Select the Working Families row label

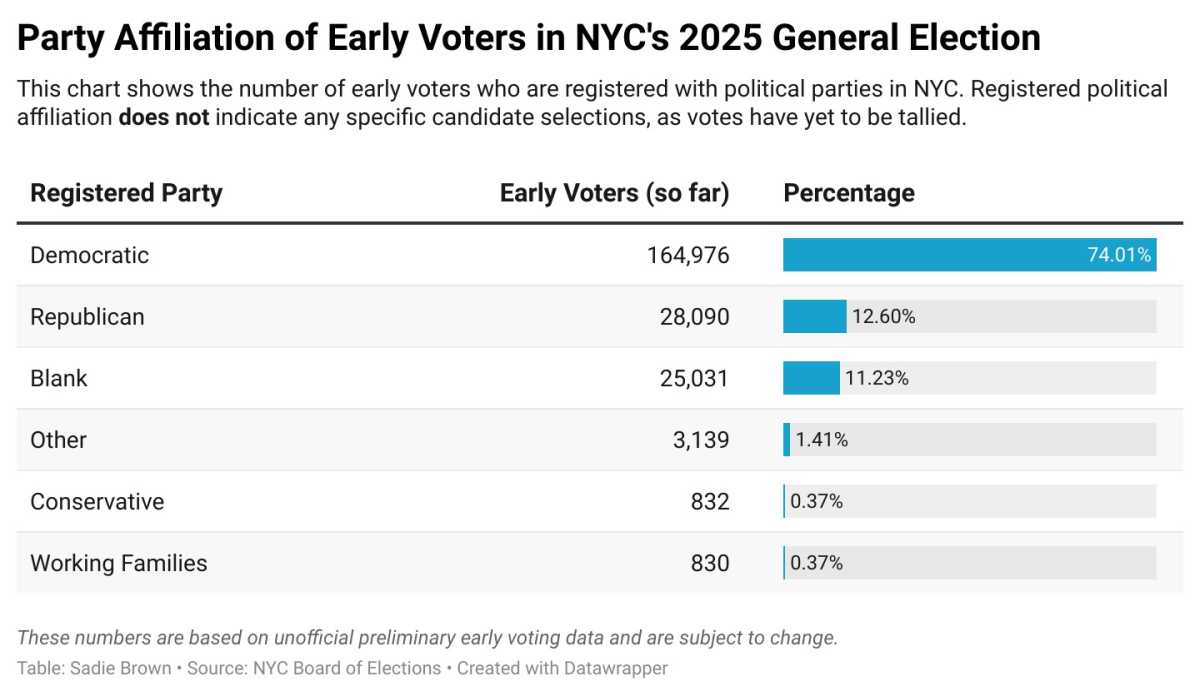click(x=118, y=563)
